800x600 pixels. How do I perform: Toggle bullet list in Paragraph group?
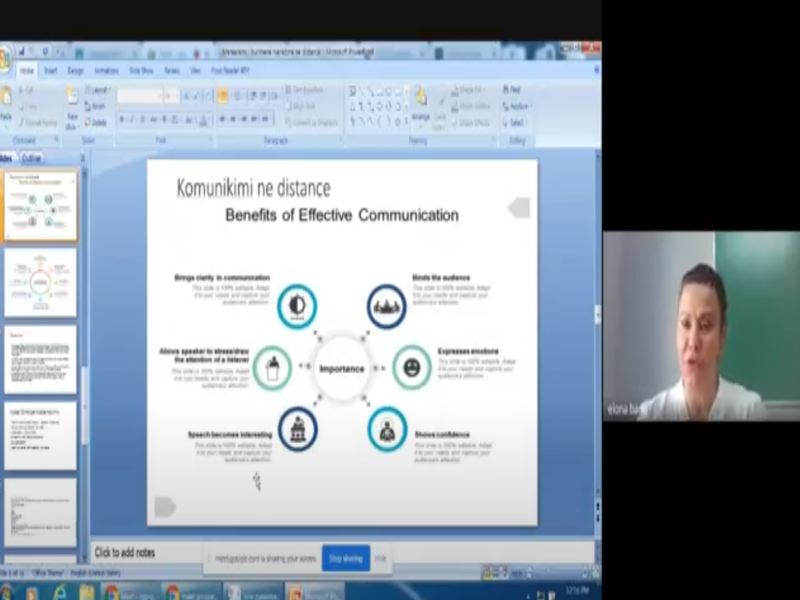[223, 96]
